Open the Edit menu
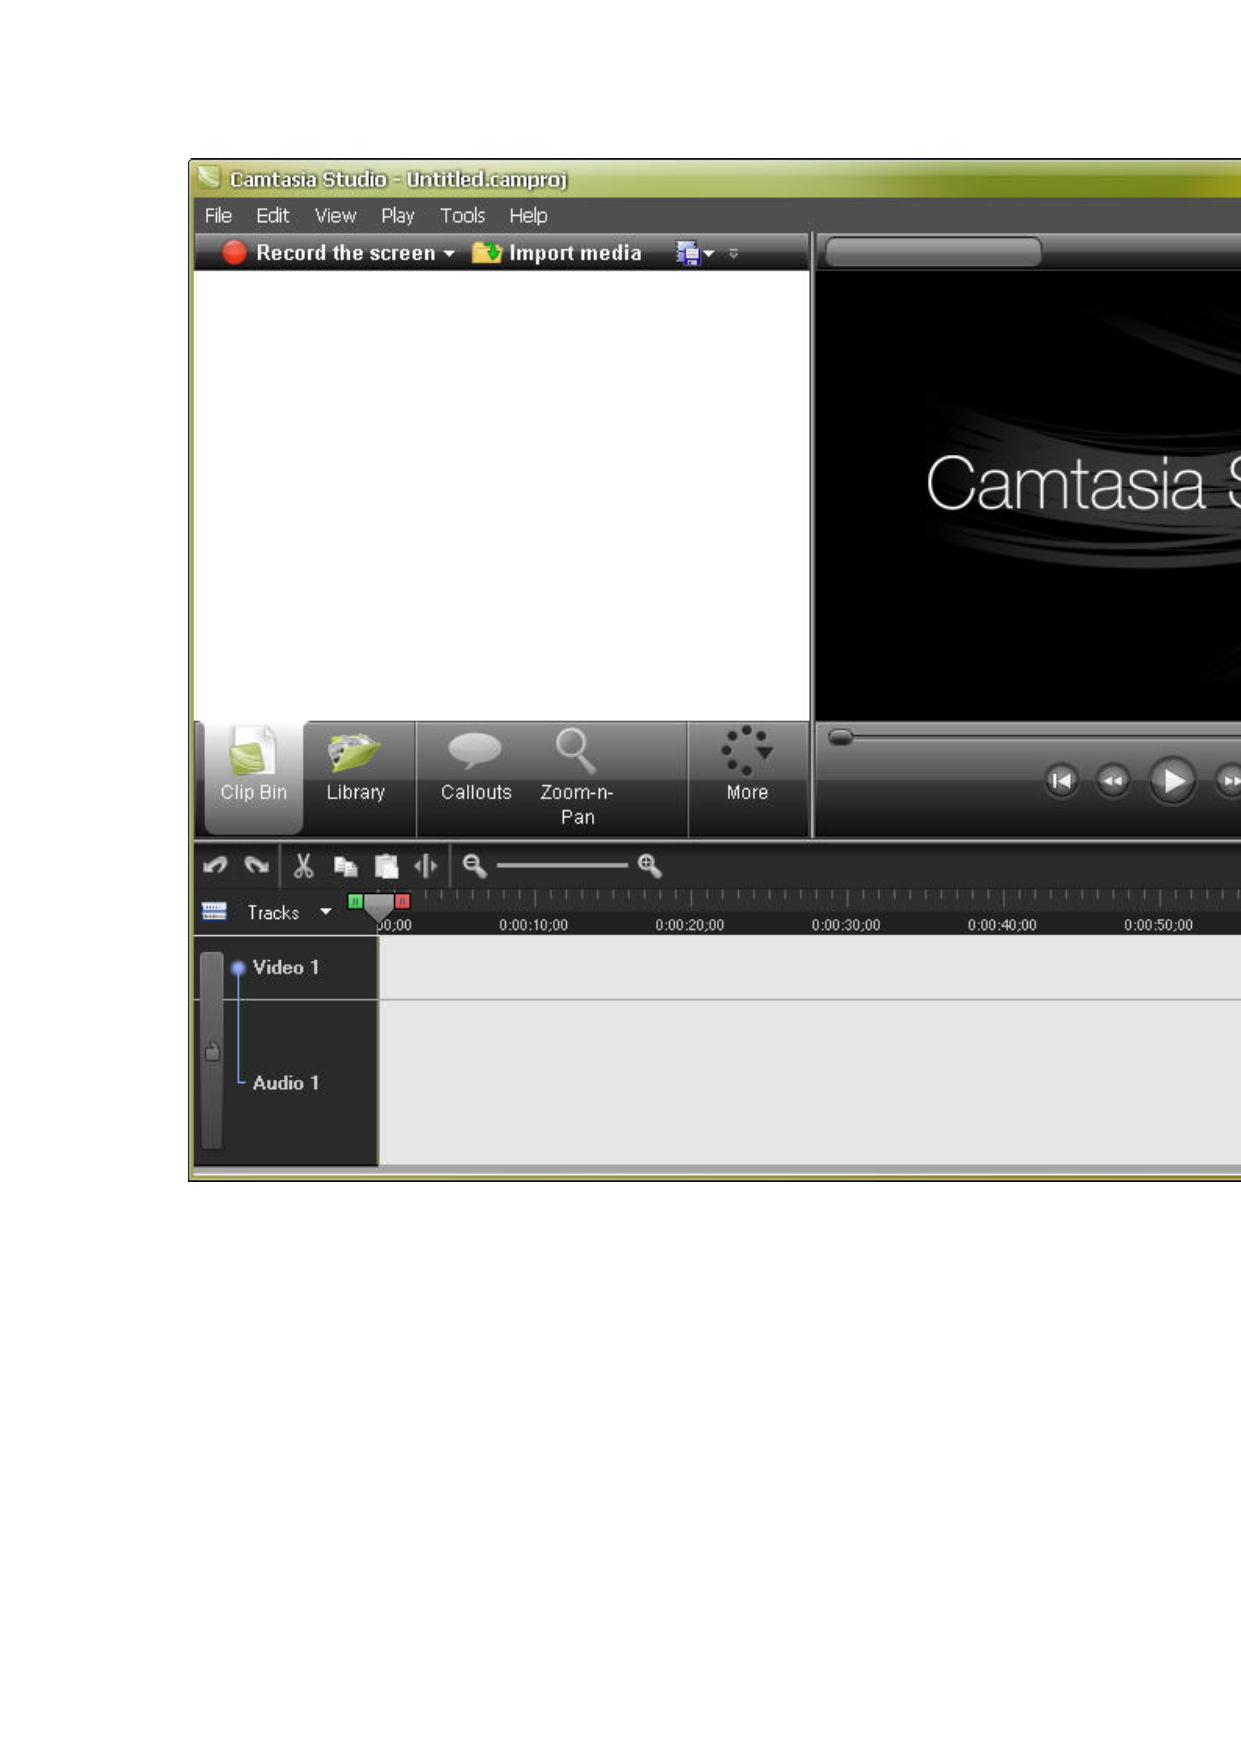This screenshot has width=1241, height=1754. pyautogui.click(x=272, y=216)
